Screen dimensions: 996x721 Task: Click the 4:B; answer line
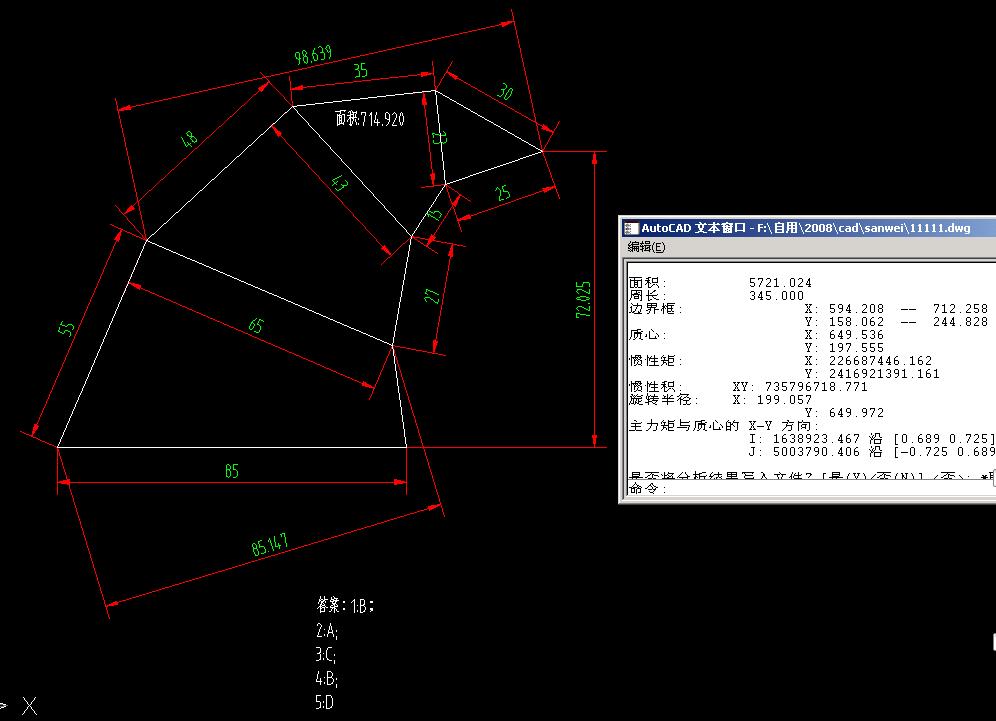(326, 679)
